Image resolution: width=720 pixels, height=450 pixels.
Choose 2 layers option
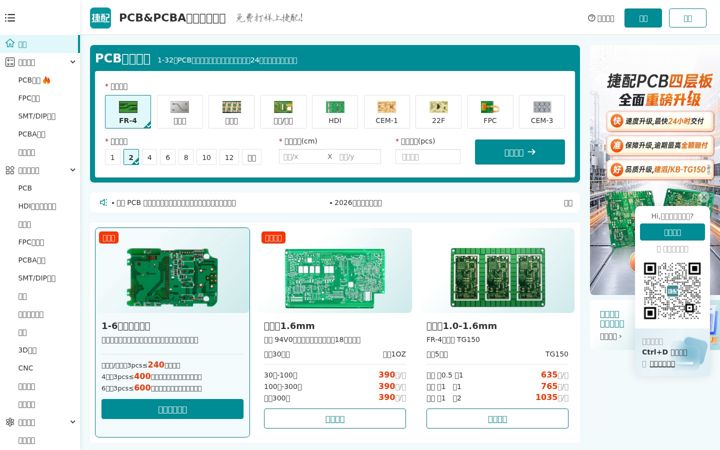131,157
